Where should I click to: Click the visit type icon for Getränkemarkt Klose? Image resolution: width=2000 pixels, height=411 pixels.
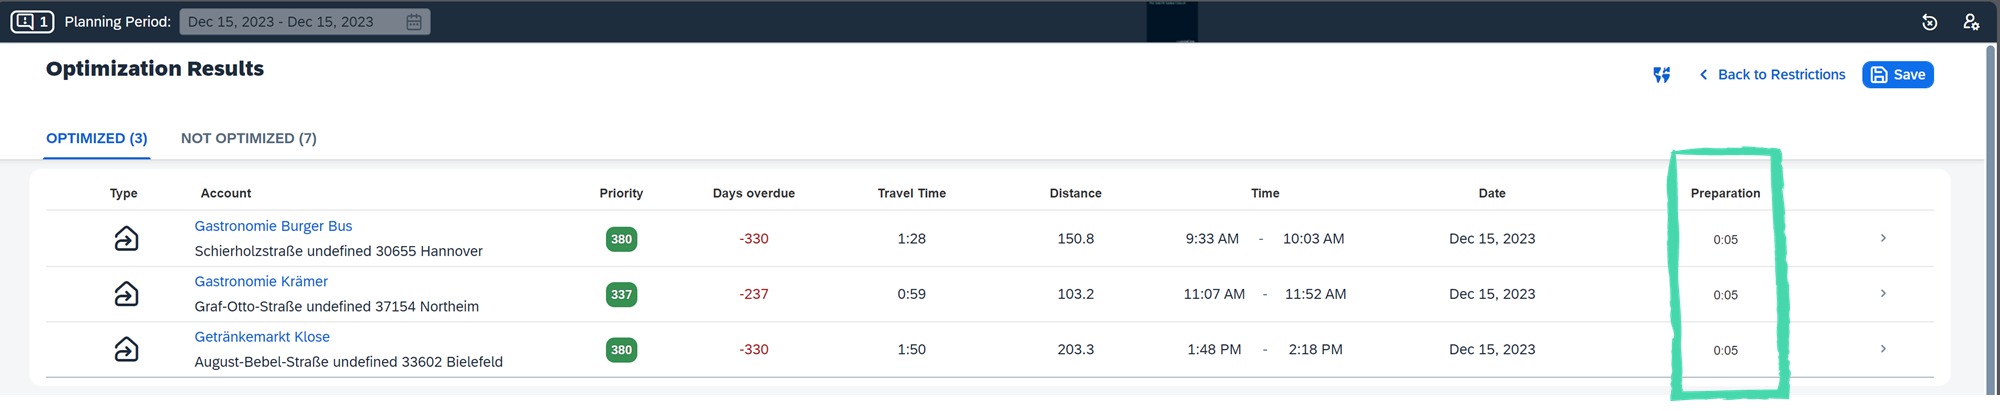[x=126, y=349]
